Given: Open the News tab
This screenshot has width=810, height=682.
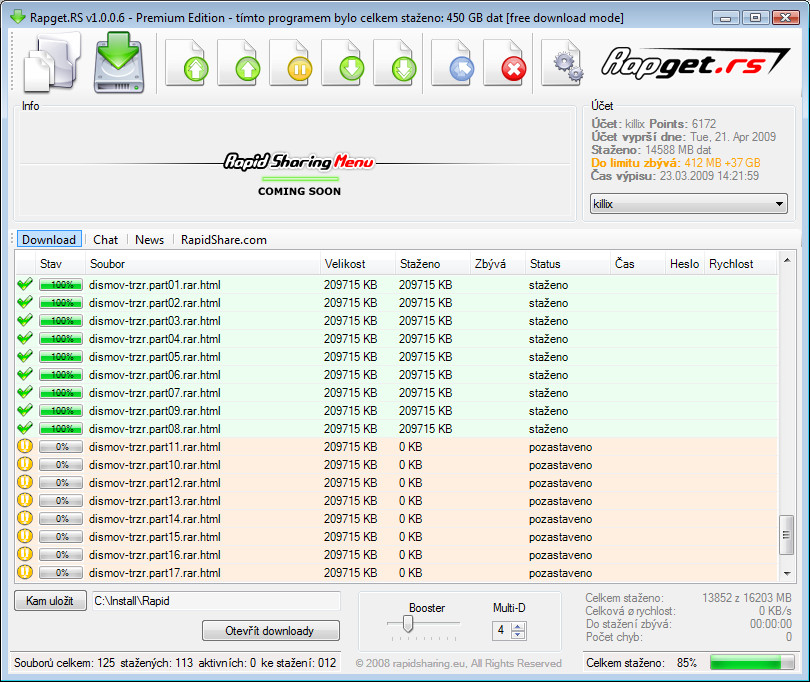Looking at the screenshot, I should 149,240.
